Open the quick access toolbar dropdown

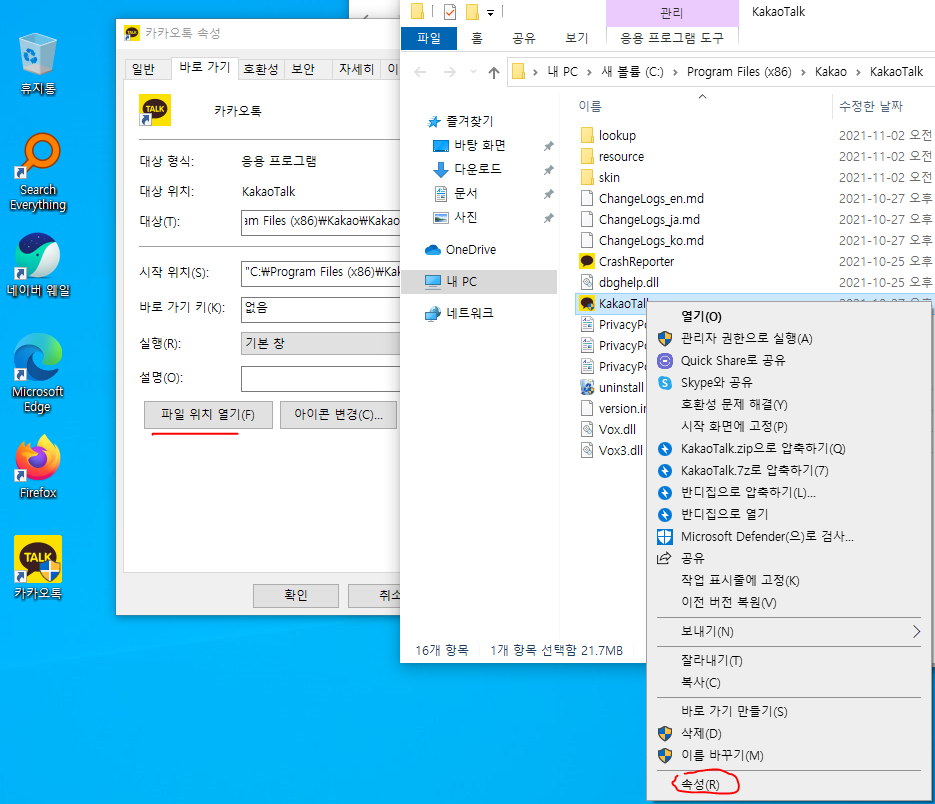point(490,12)
